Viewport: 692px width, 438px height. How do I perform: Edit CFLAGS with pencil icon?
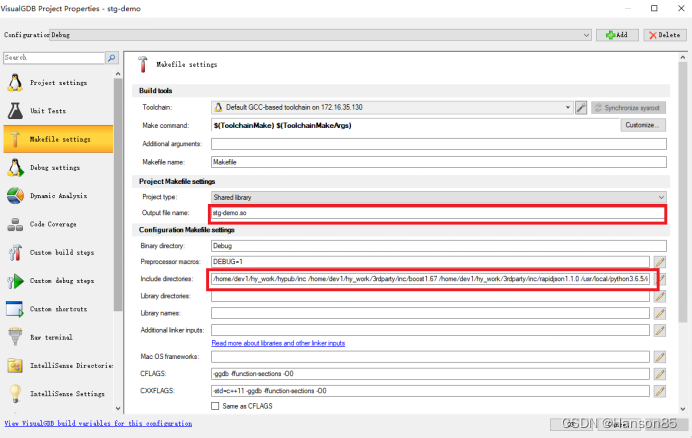pos(660,374)
